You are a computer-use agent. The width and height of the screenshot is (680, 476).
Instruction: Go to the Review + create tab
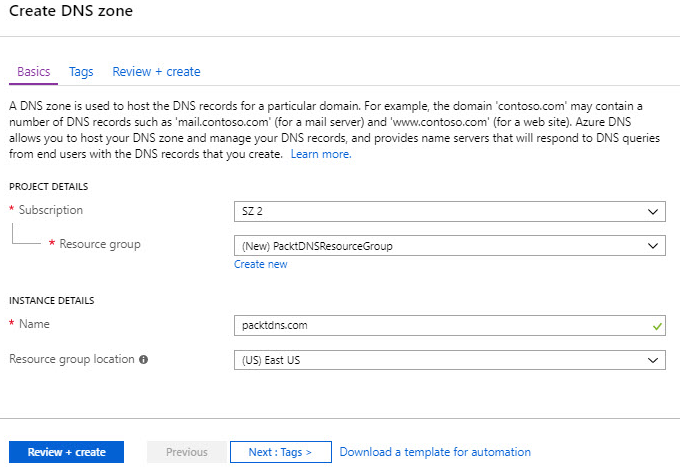156,72
